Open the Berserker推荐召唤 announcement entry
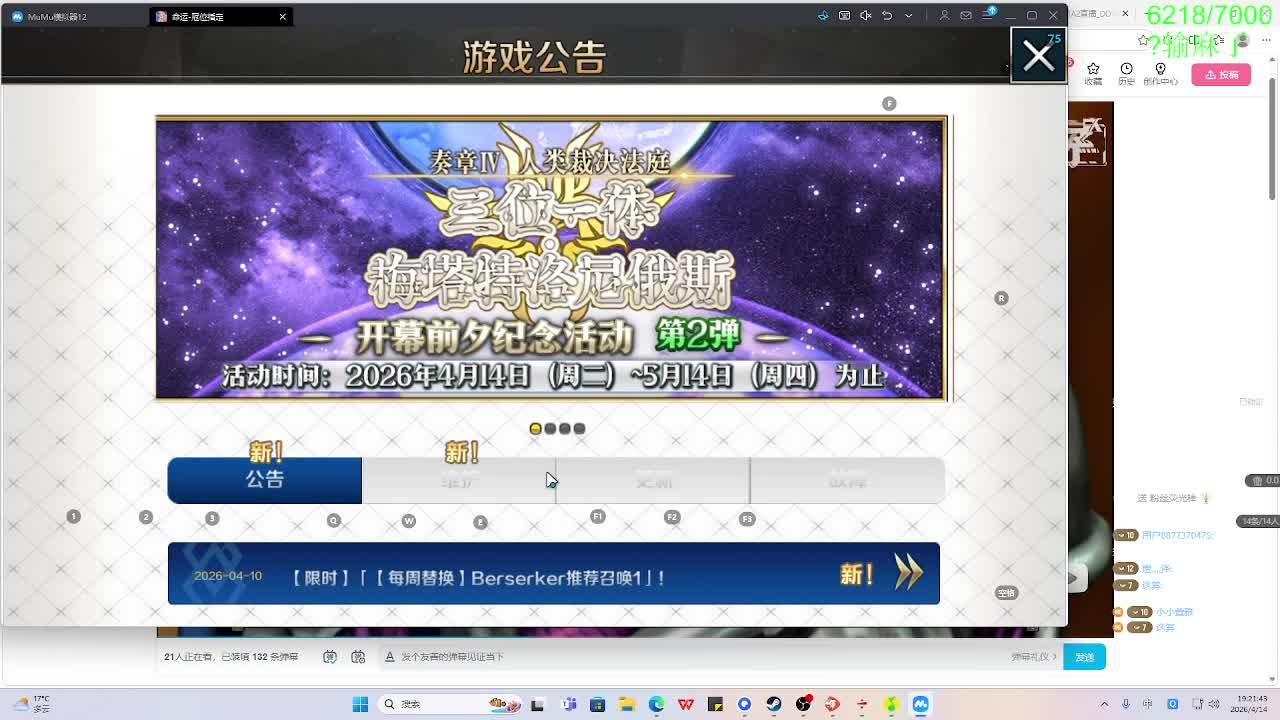1280x720 pixels. point(554,574)
